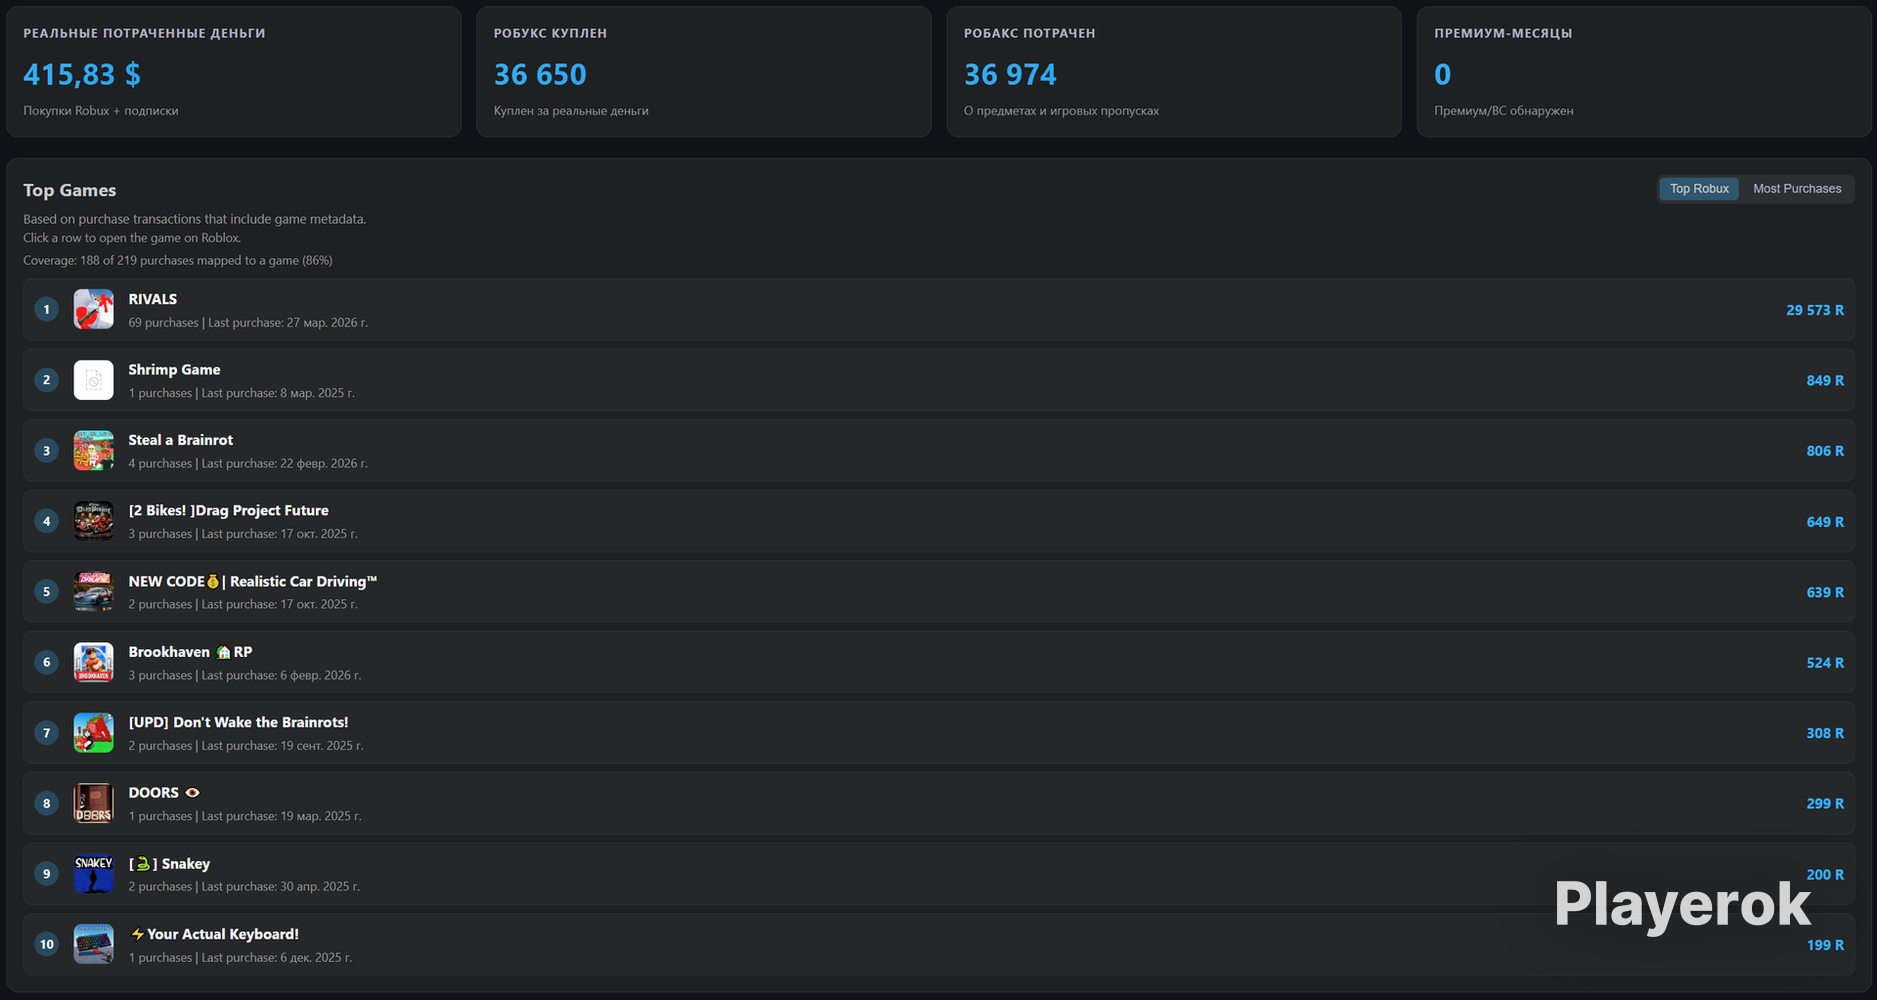The width and height of the screenshot is (1877, 1000).
Task: Open the DOORS game icon
Action: (x=93, y=803)
